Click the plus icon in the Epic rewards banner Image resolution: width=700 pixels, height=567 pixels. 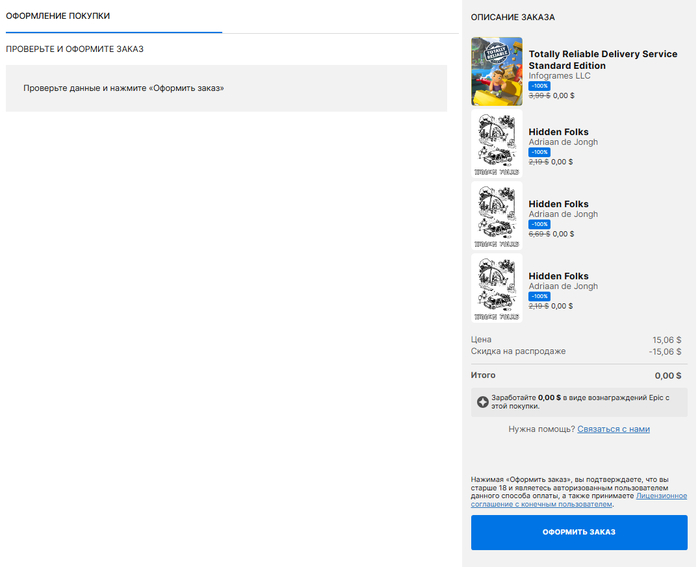pos(483,402)
